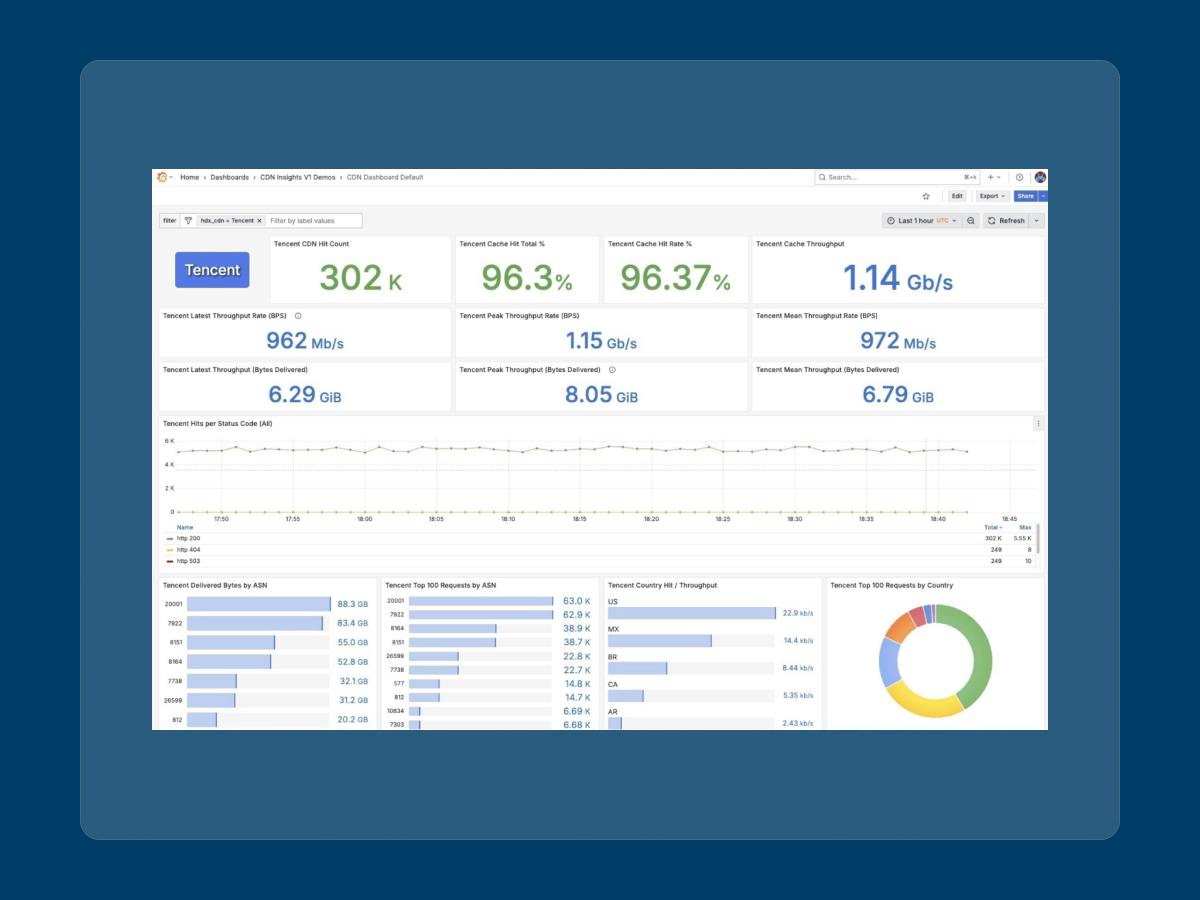Open CDN Insights V1 Demos breadcrumb
Viewport: 1200px width, 900px height.
298,177
